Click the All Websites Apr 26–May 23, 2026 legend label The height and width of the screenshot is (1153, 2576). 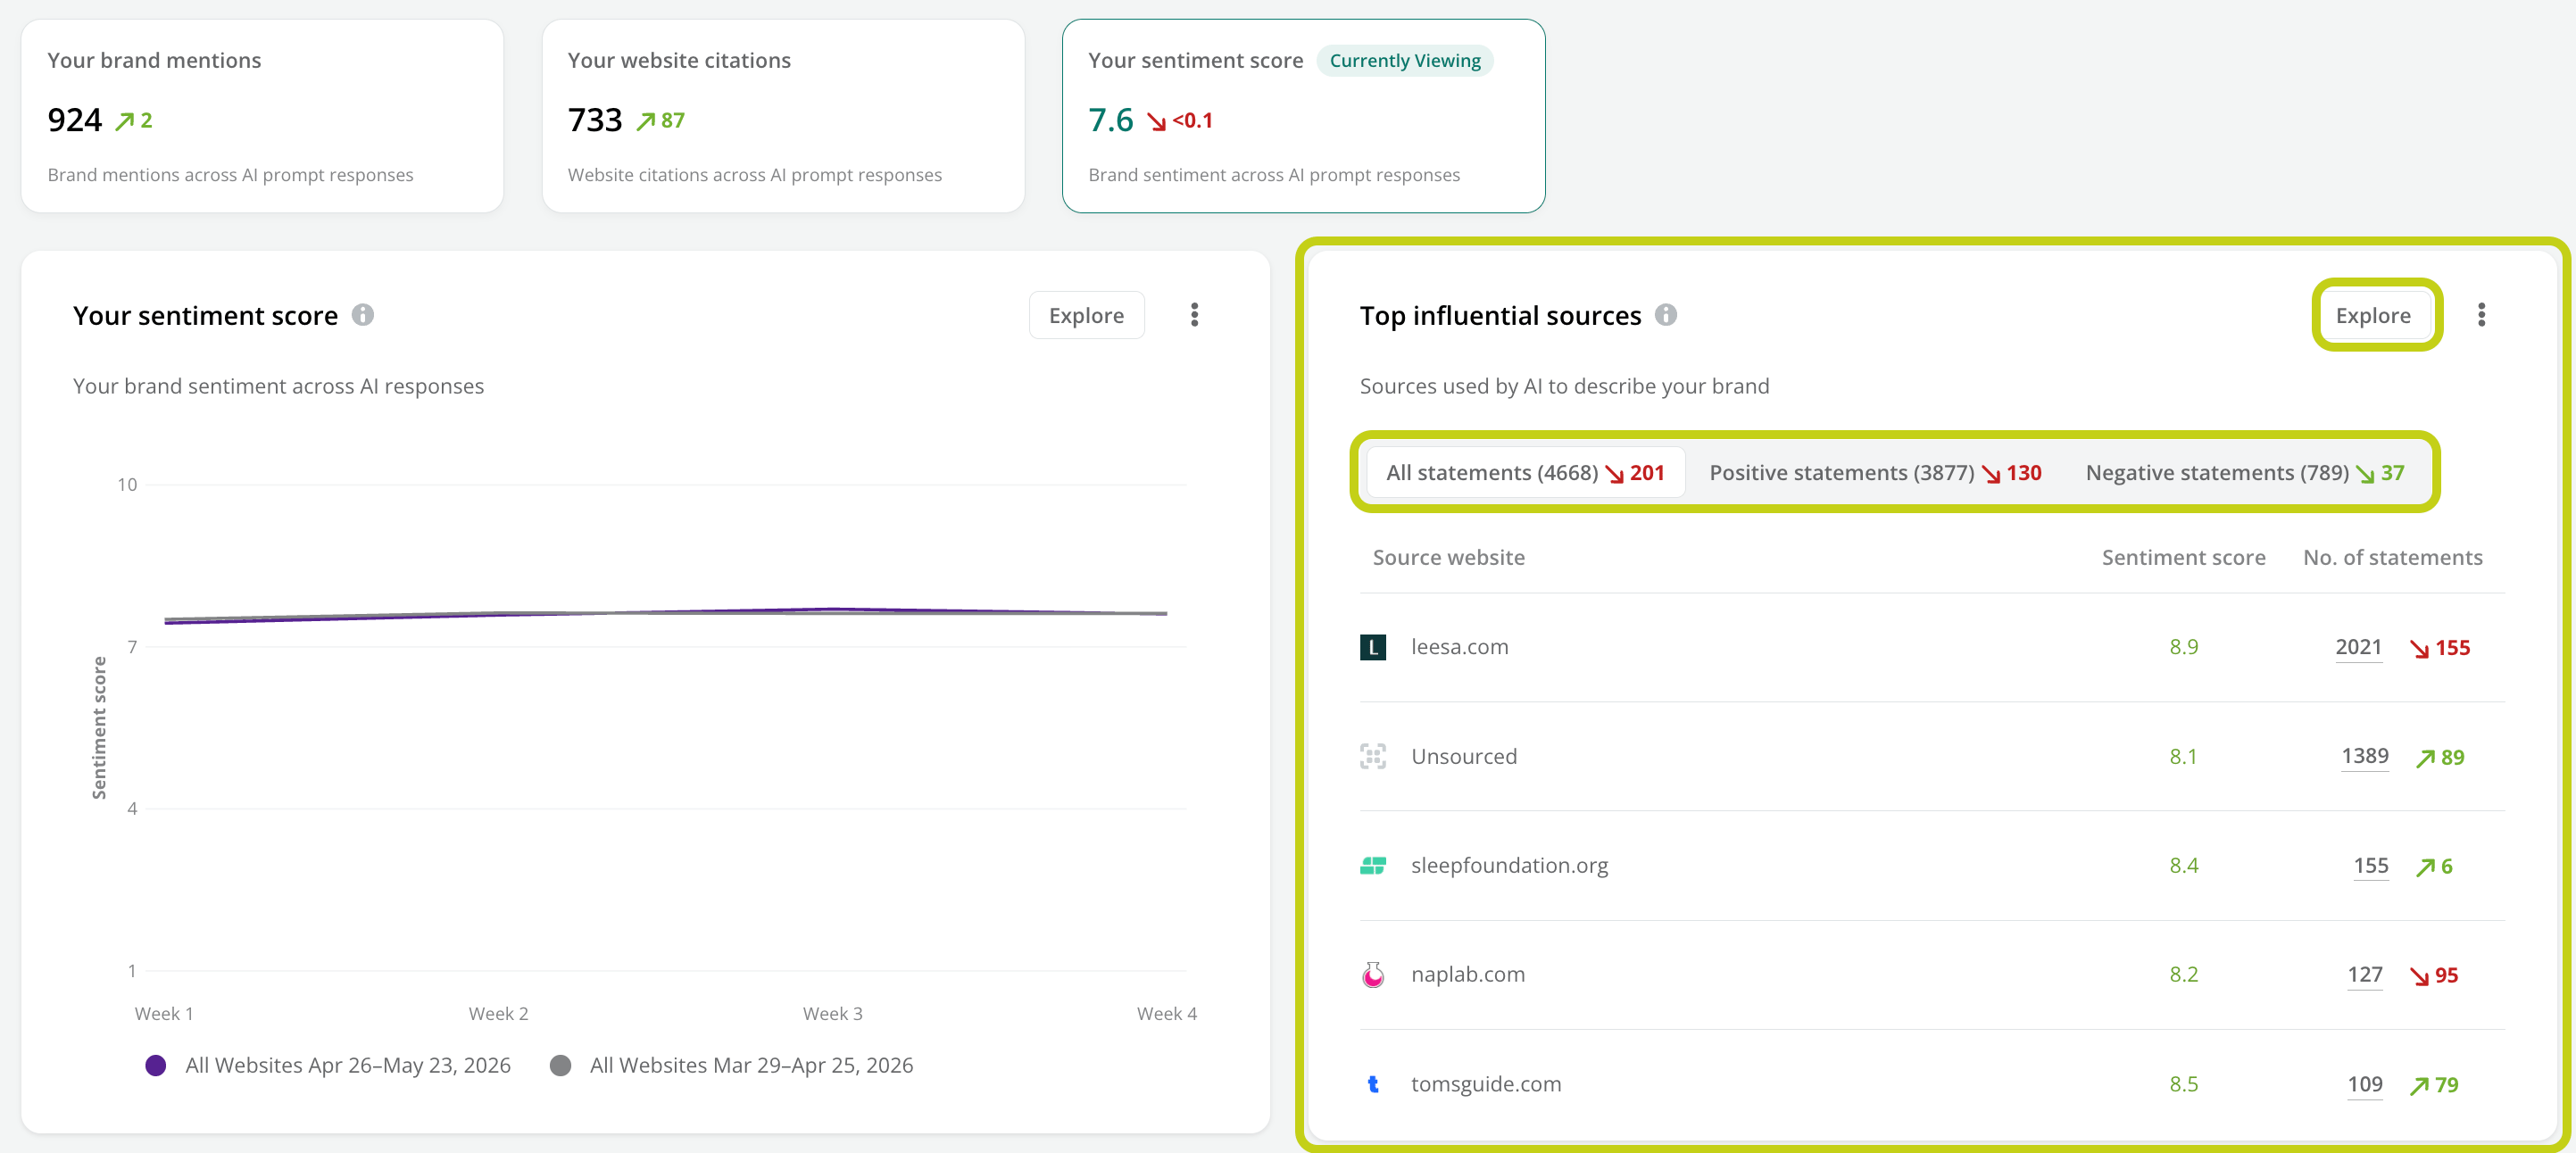coord(347,1065)
